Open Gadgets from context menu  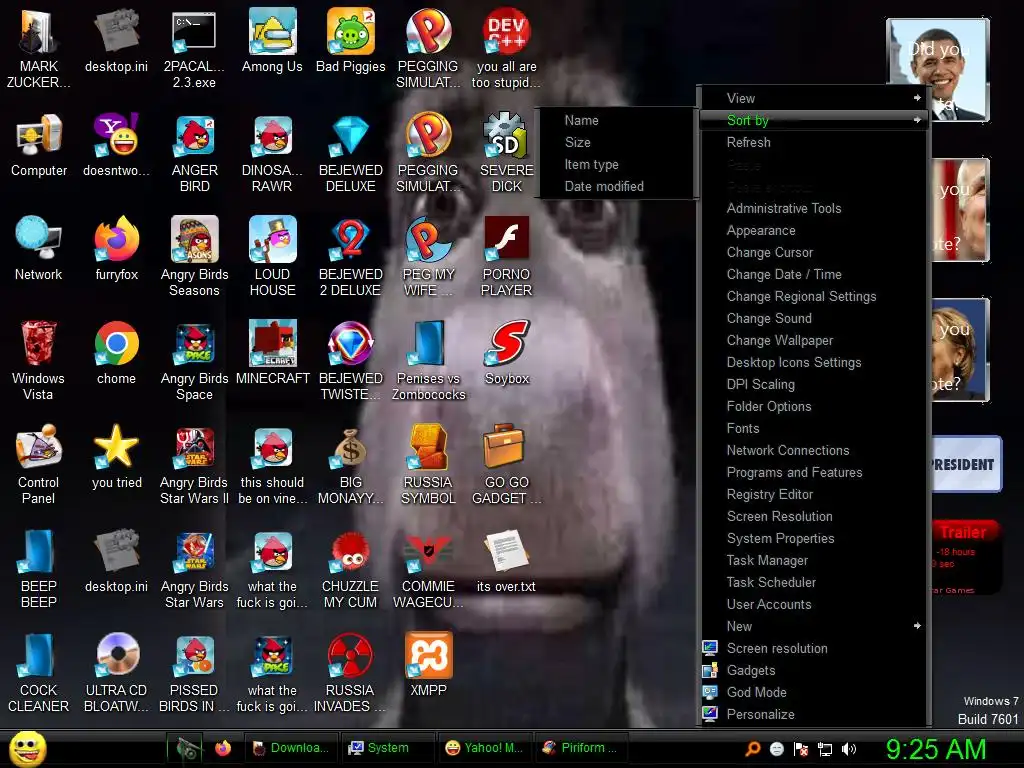pos(813,671)
